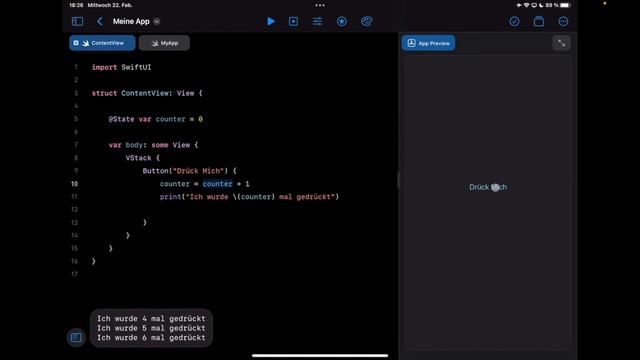Open the settings sliders icon
The height and width of the screenshot is (360, 640).
[318, 21]
